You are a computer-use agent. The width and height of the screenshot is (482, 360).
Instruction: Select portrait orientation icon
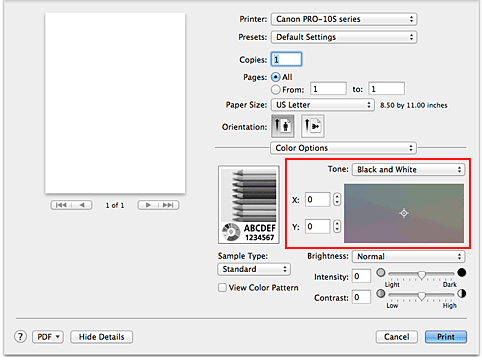tap(283, 126)
